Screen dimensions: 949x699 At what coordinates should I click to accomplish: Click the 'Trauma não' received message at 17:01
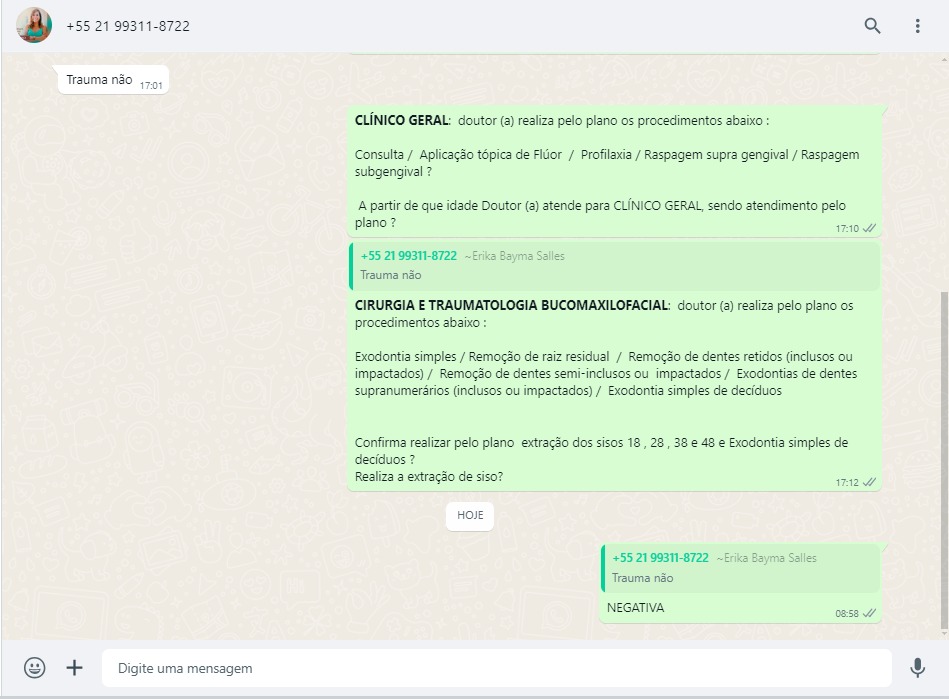[x=113, y=80]
